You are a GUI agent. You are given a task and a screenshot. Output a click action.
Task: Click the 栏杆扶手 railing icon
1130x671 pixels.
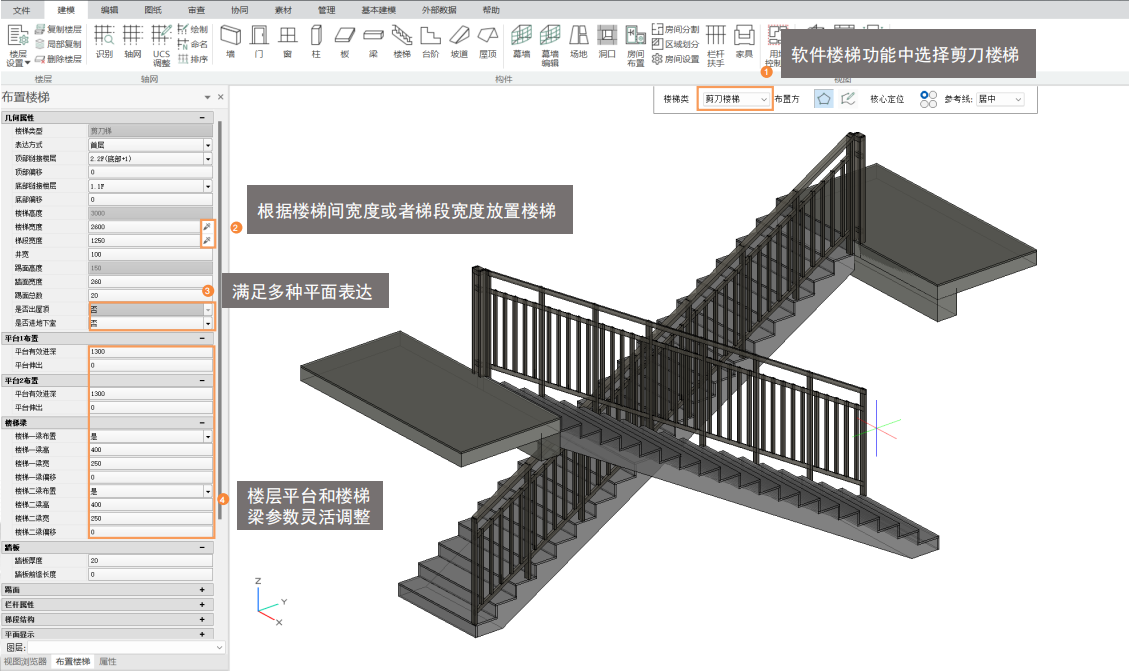[716, 42]
